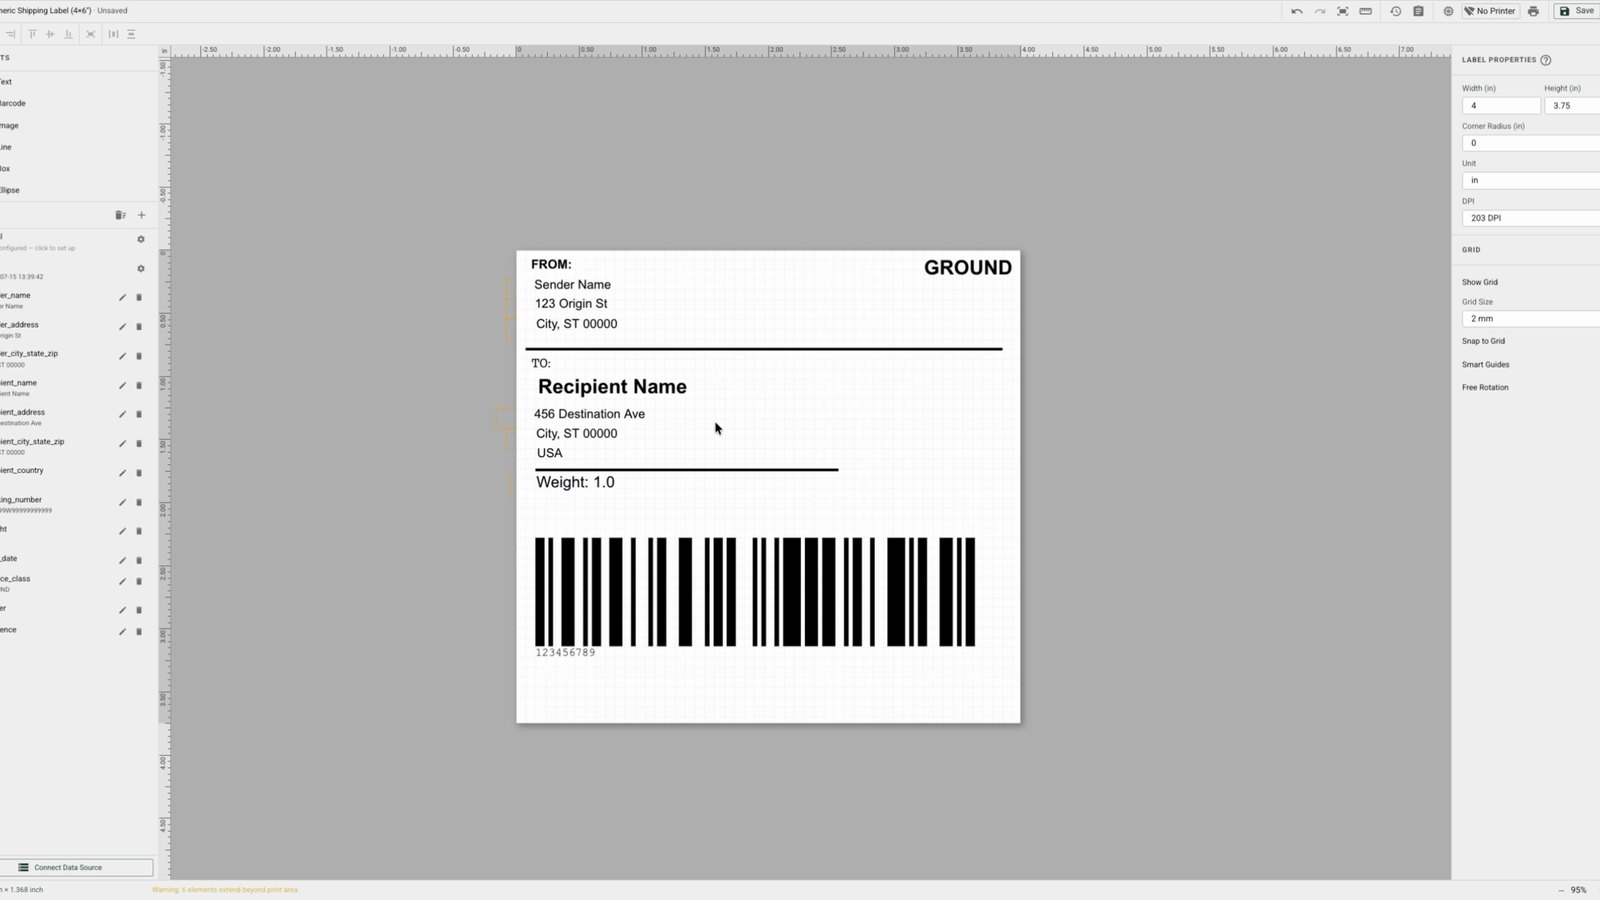Click the Connect Data Source button

coord(76,868)
